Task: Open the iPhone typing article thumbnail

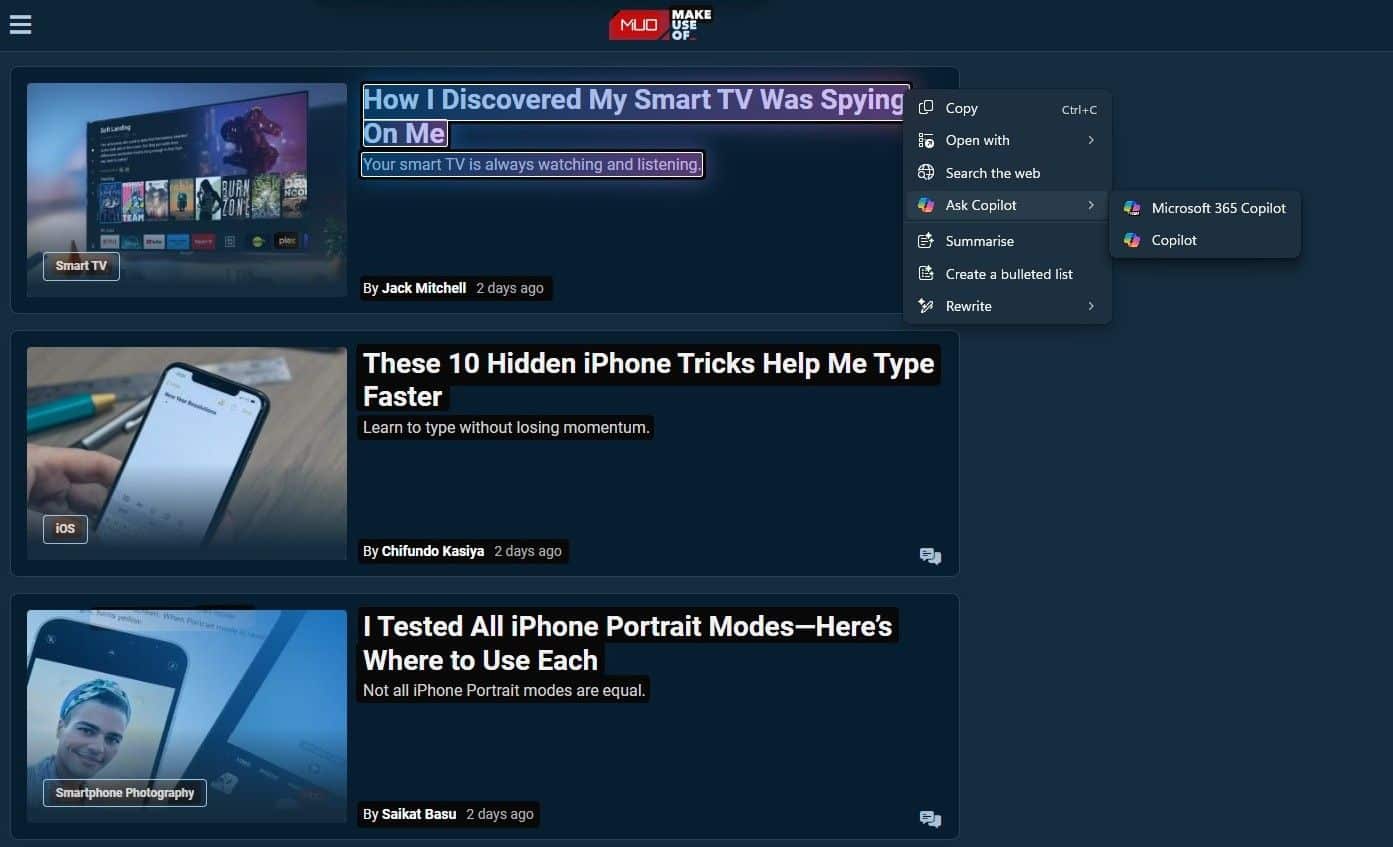Action: point(187,453)
